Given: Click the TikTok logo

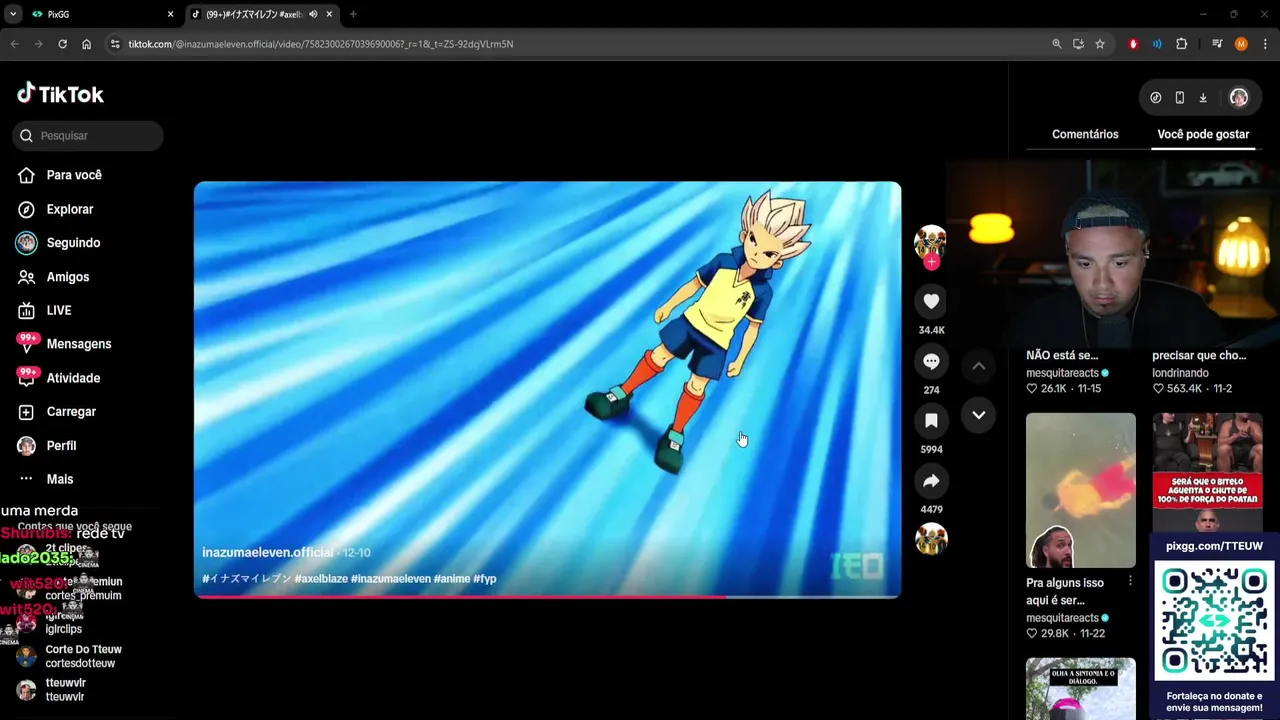Looking at the screenshot, I should pyautogui.click(x=60, y=94).
